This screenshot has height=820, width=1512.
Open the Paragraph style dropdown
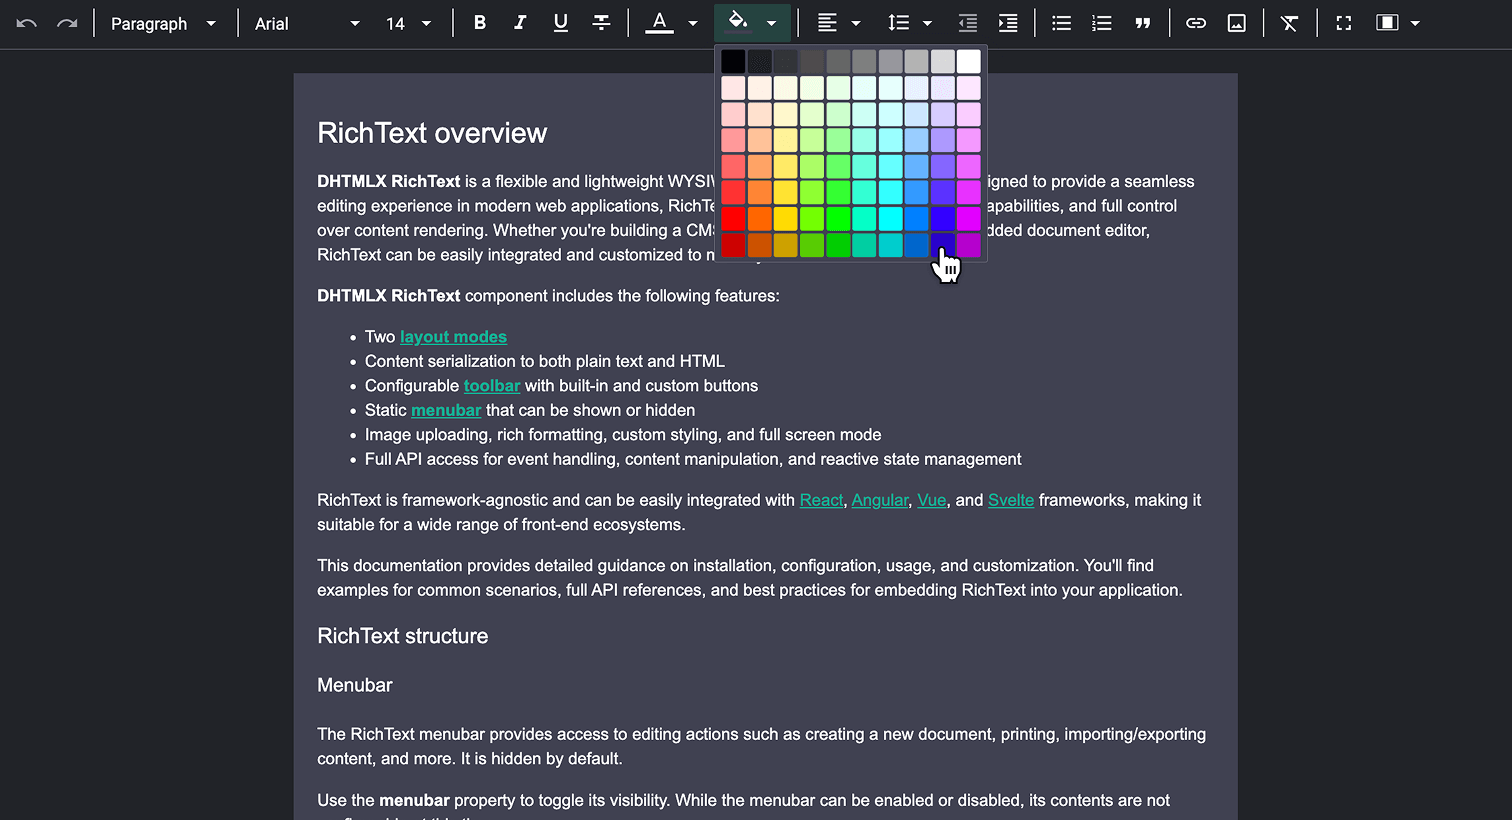click(163, 23)
